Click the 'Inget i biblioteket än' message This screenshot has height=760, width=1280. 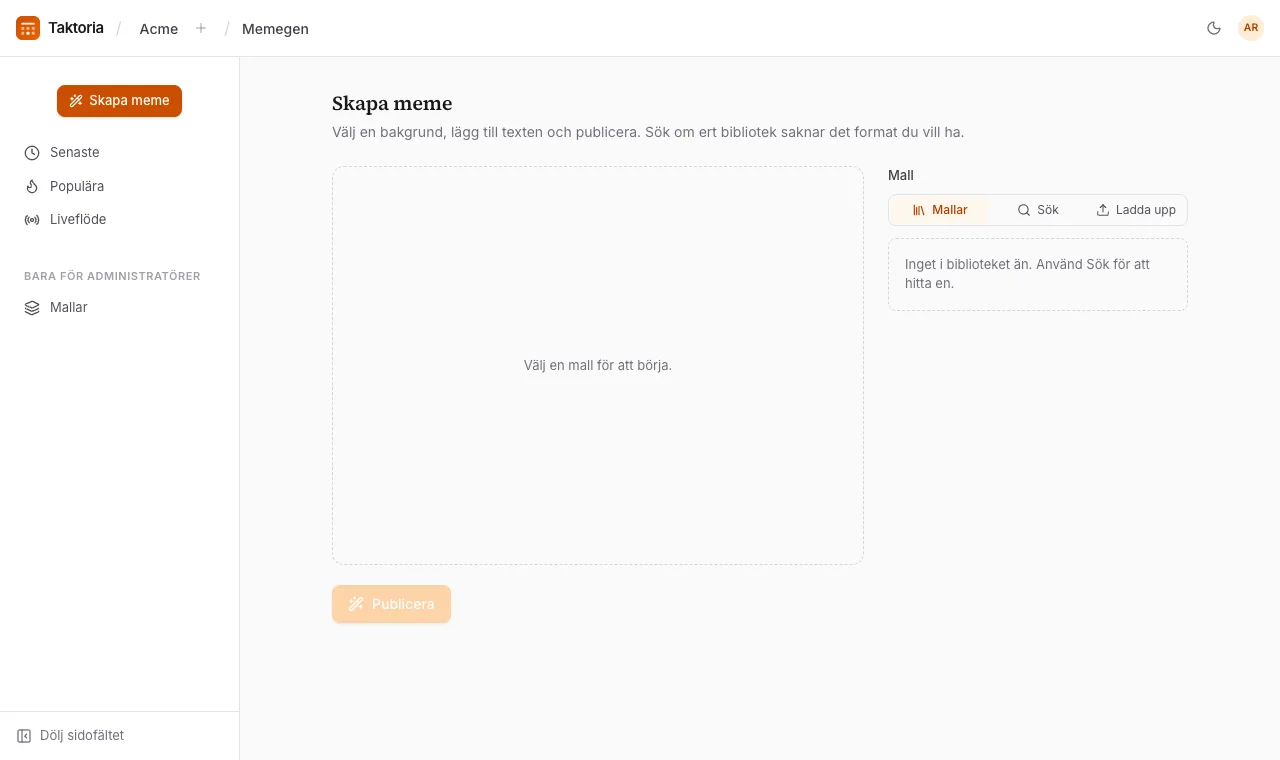coord(1038,274)
